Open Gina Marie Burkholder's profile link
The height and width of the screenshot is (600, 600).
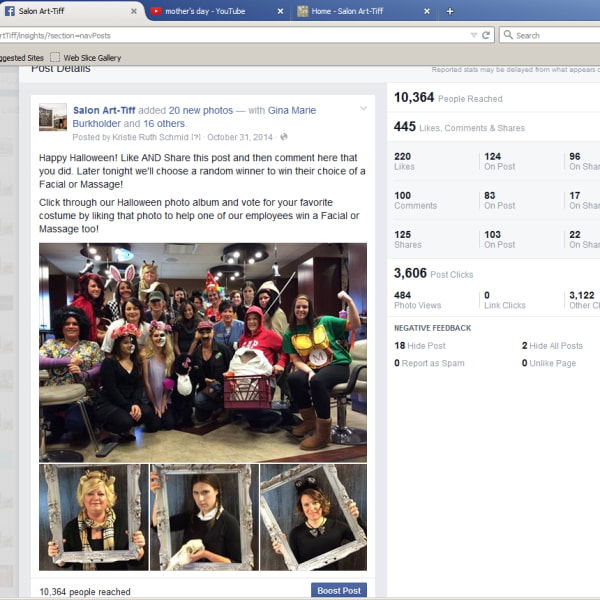(292, 110)
